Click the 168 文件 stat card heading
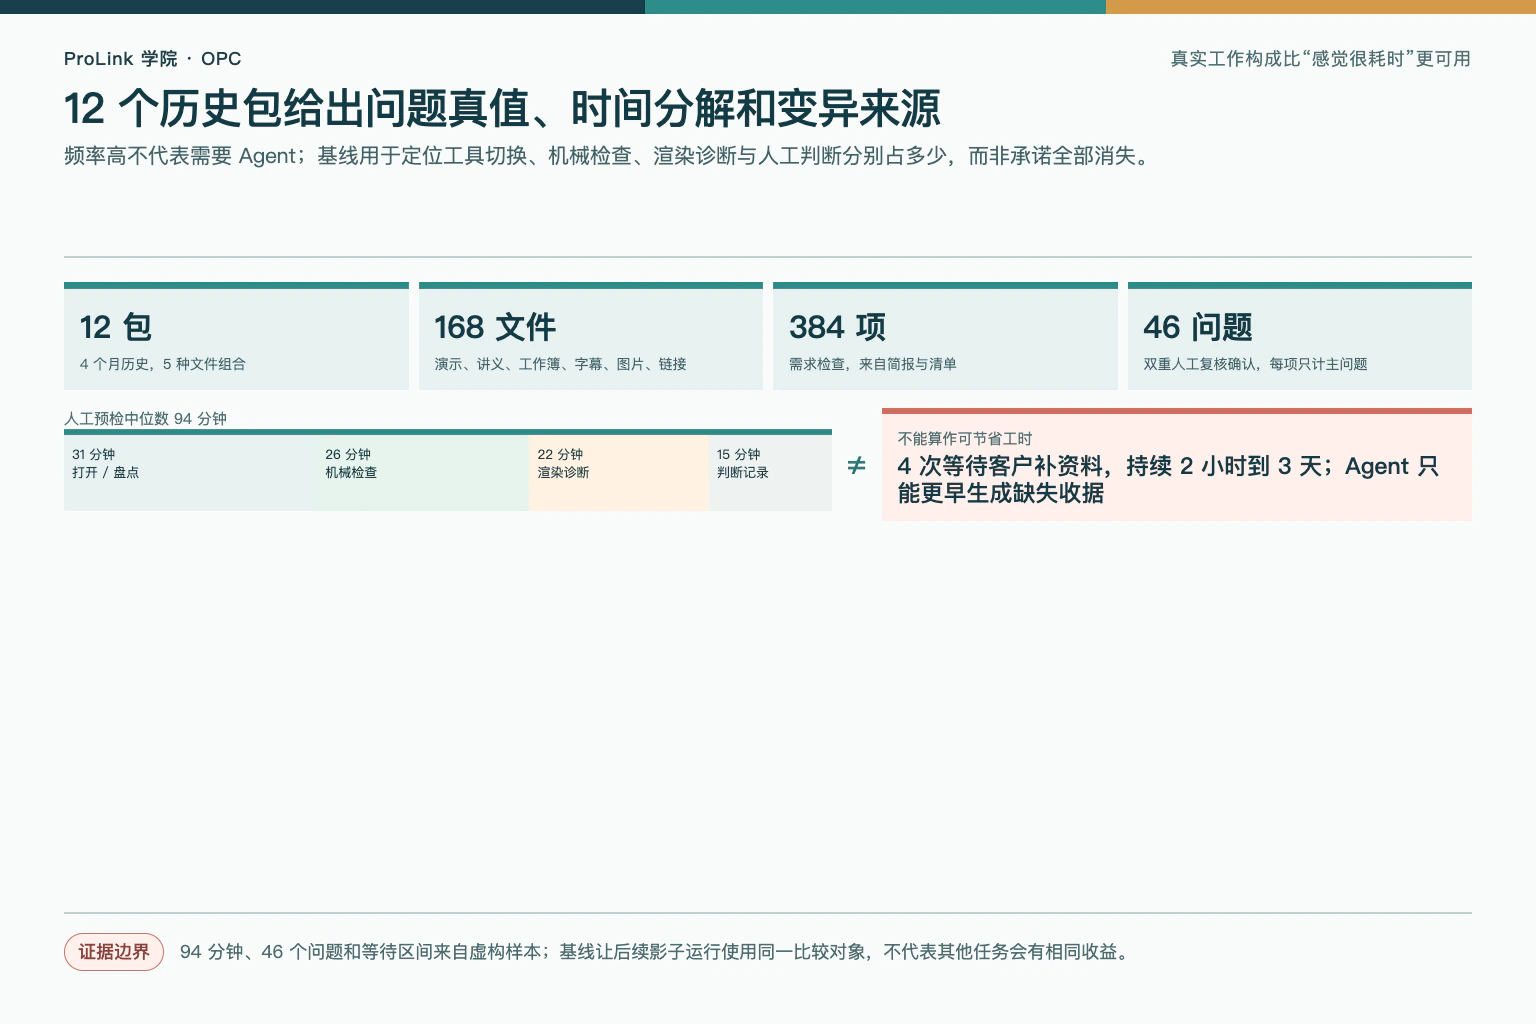Viewport: 1536px width, 1024px height. (495, 327)
